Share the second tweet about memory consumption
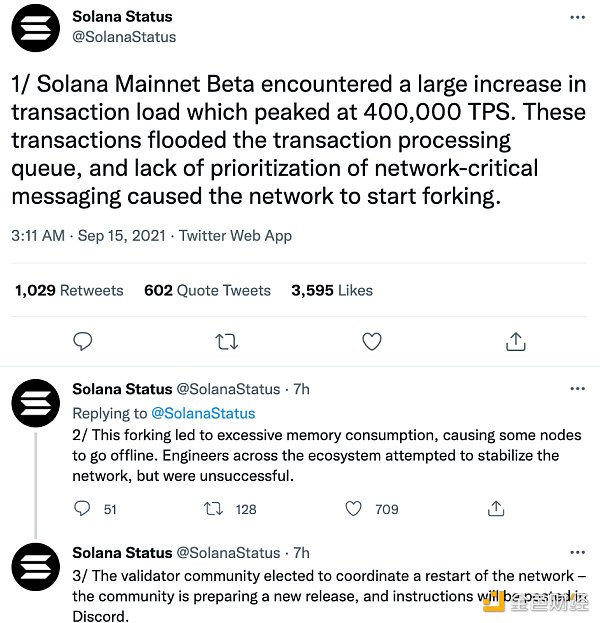This screenshot has height=623, width=600. coord(496,509)
